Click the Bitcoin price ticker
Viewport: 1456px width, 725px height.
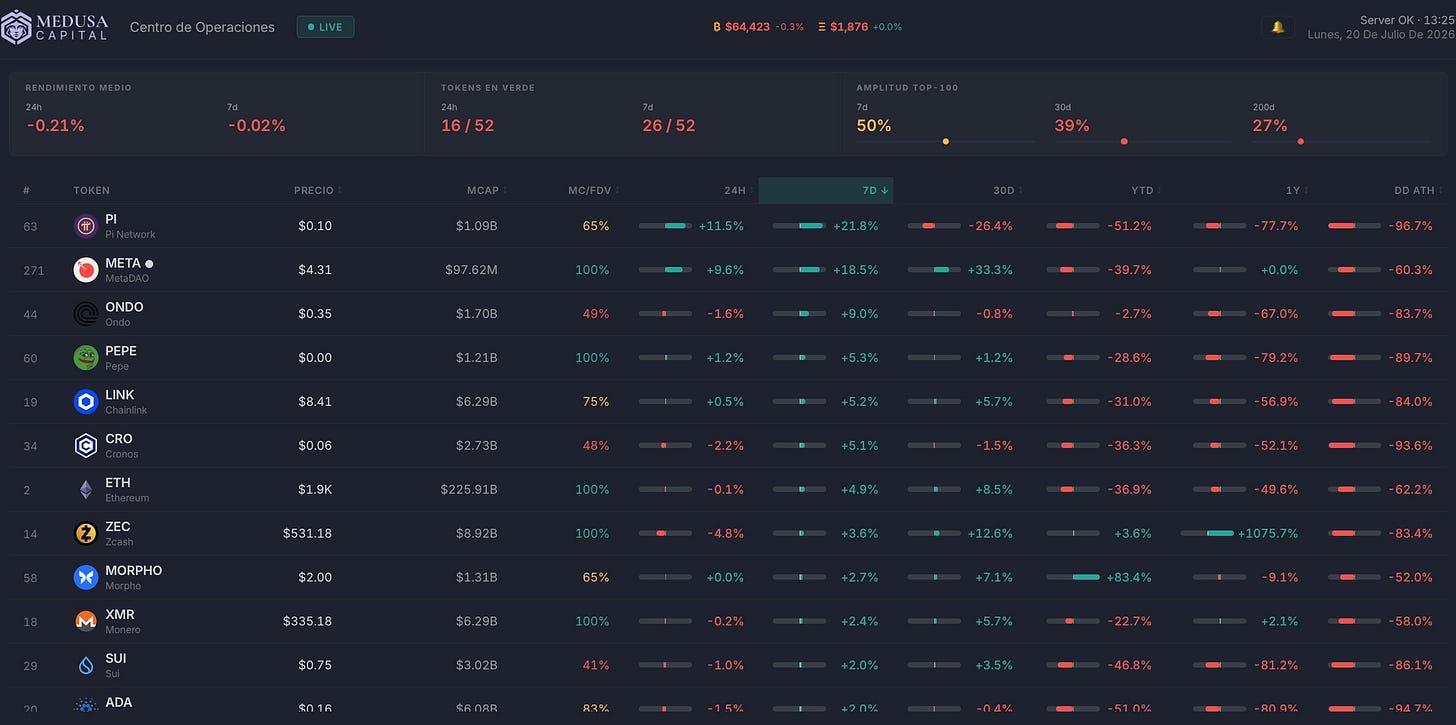click(x=758, y=27)
